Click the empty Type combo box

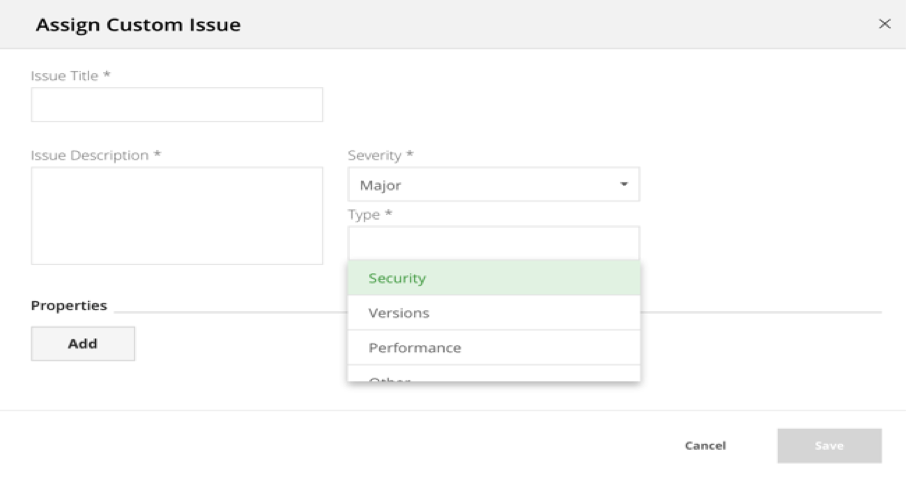pos(493,243)
